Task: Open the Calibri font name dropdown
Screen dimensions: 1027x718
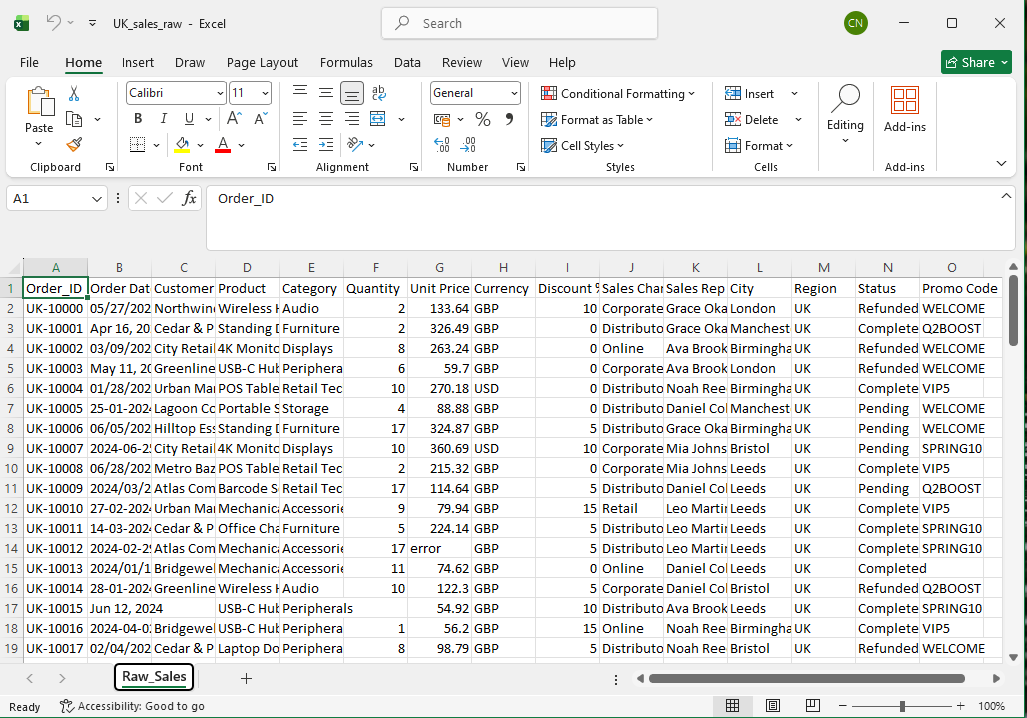Action: click(220, 93)
